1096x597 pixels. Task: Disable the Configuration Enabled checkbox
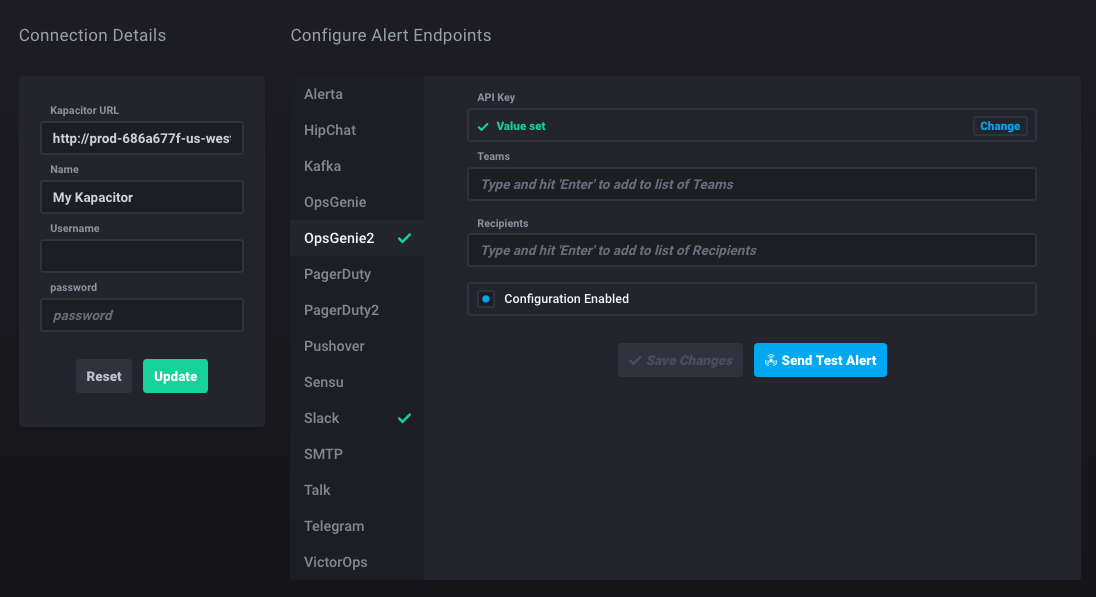[485, 298]
